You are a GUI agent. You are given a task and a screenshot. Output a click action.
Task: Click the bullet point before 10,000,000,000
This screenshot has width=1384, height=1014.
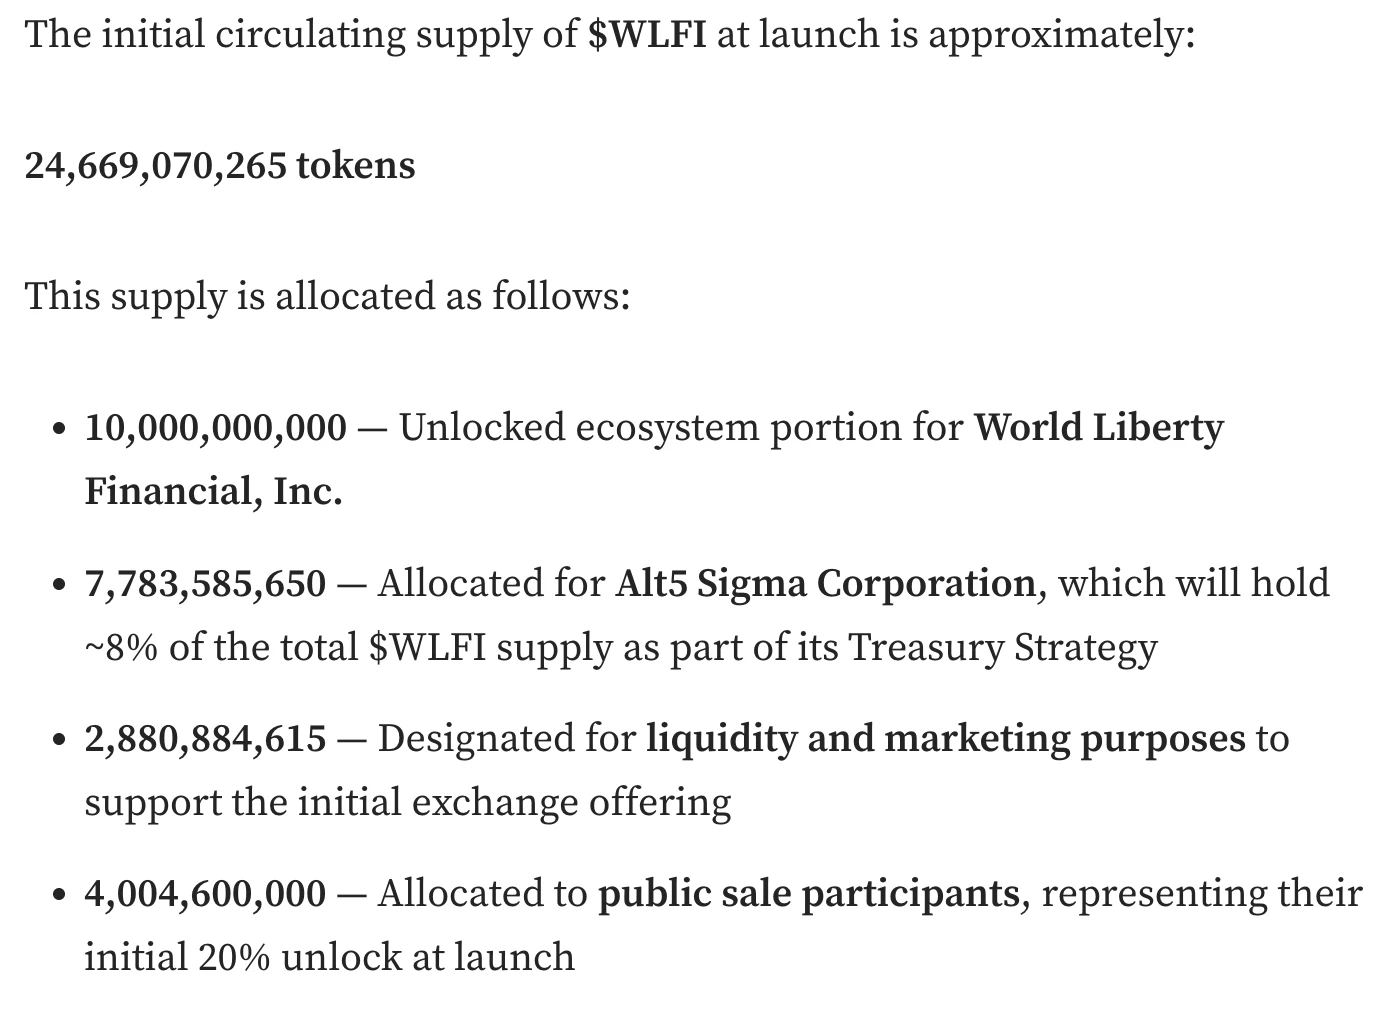pos(60,429)
